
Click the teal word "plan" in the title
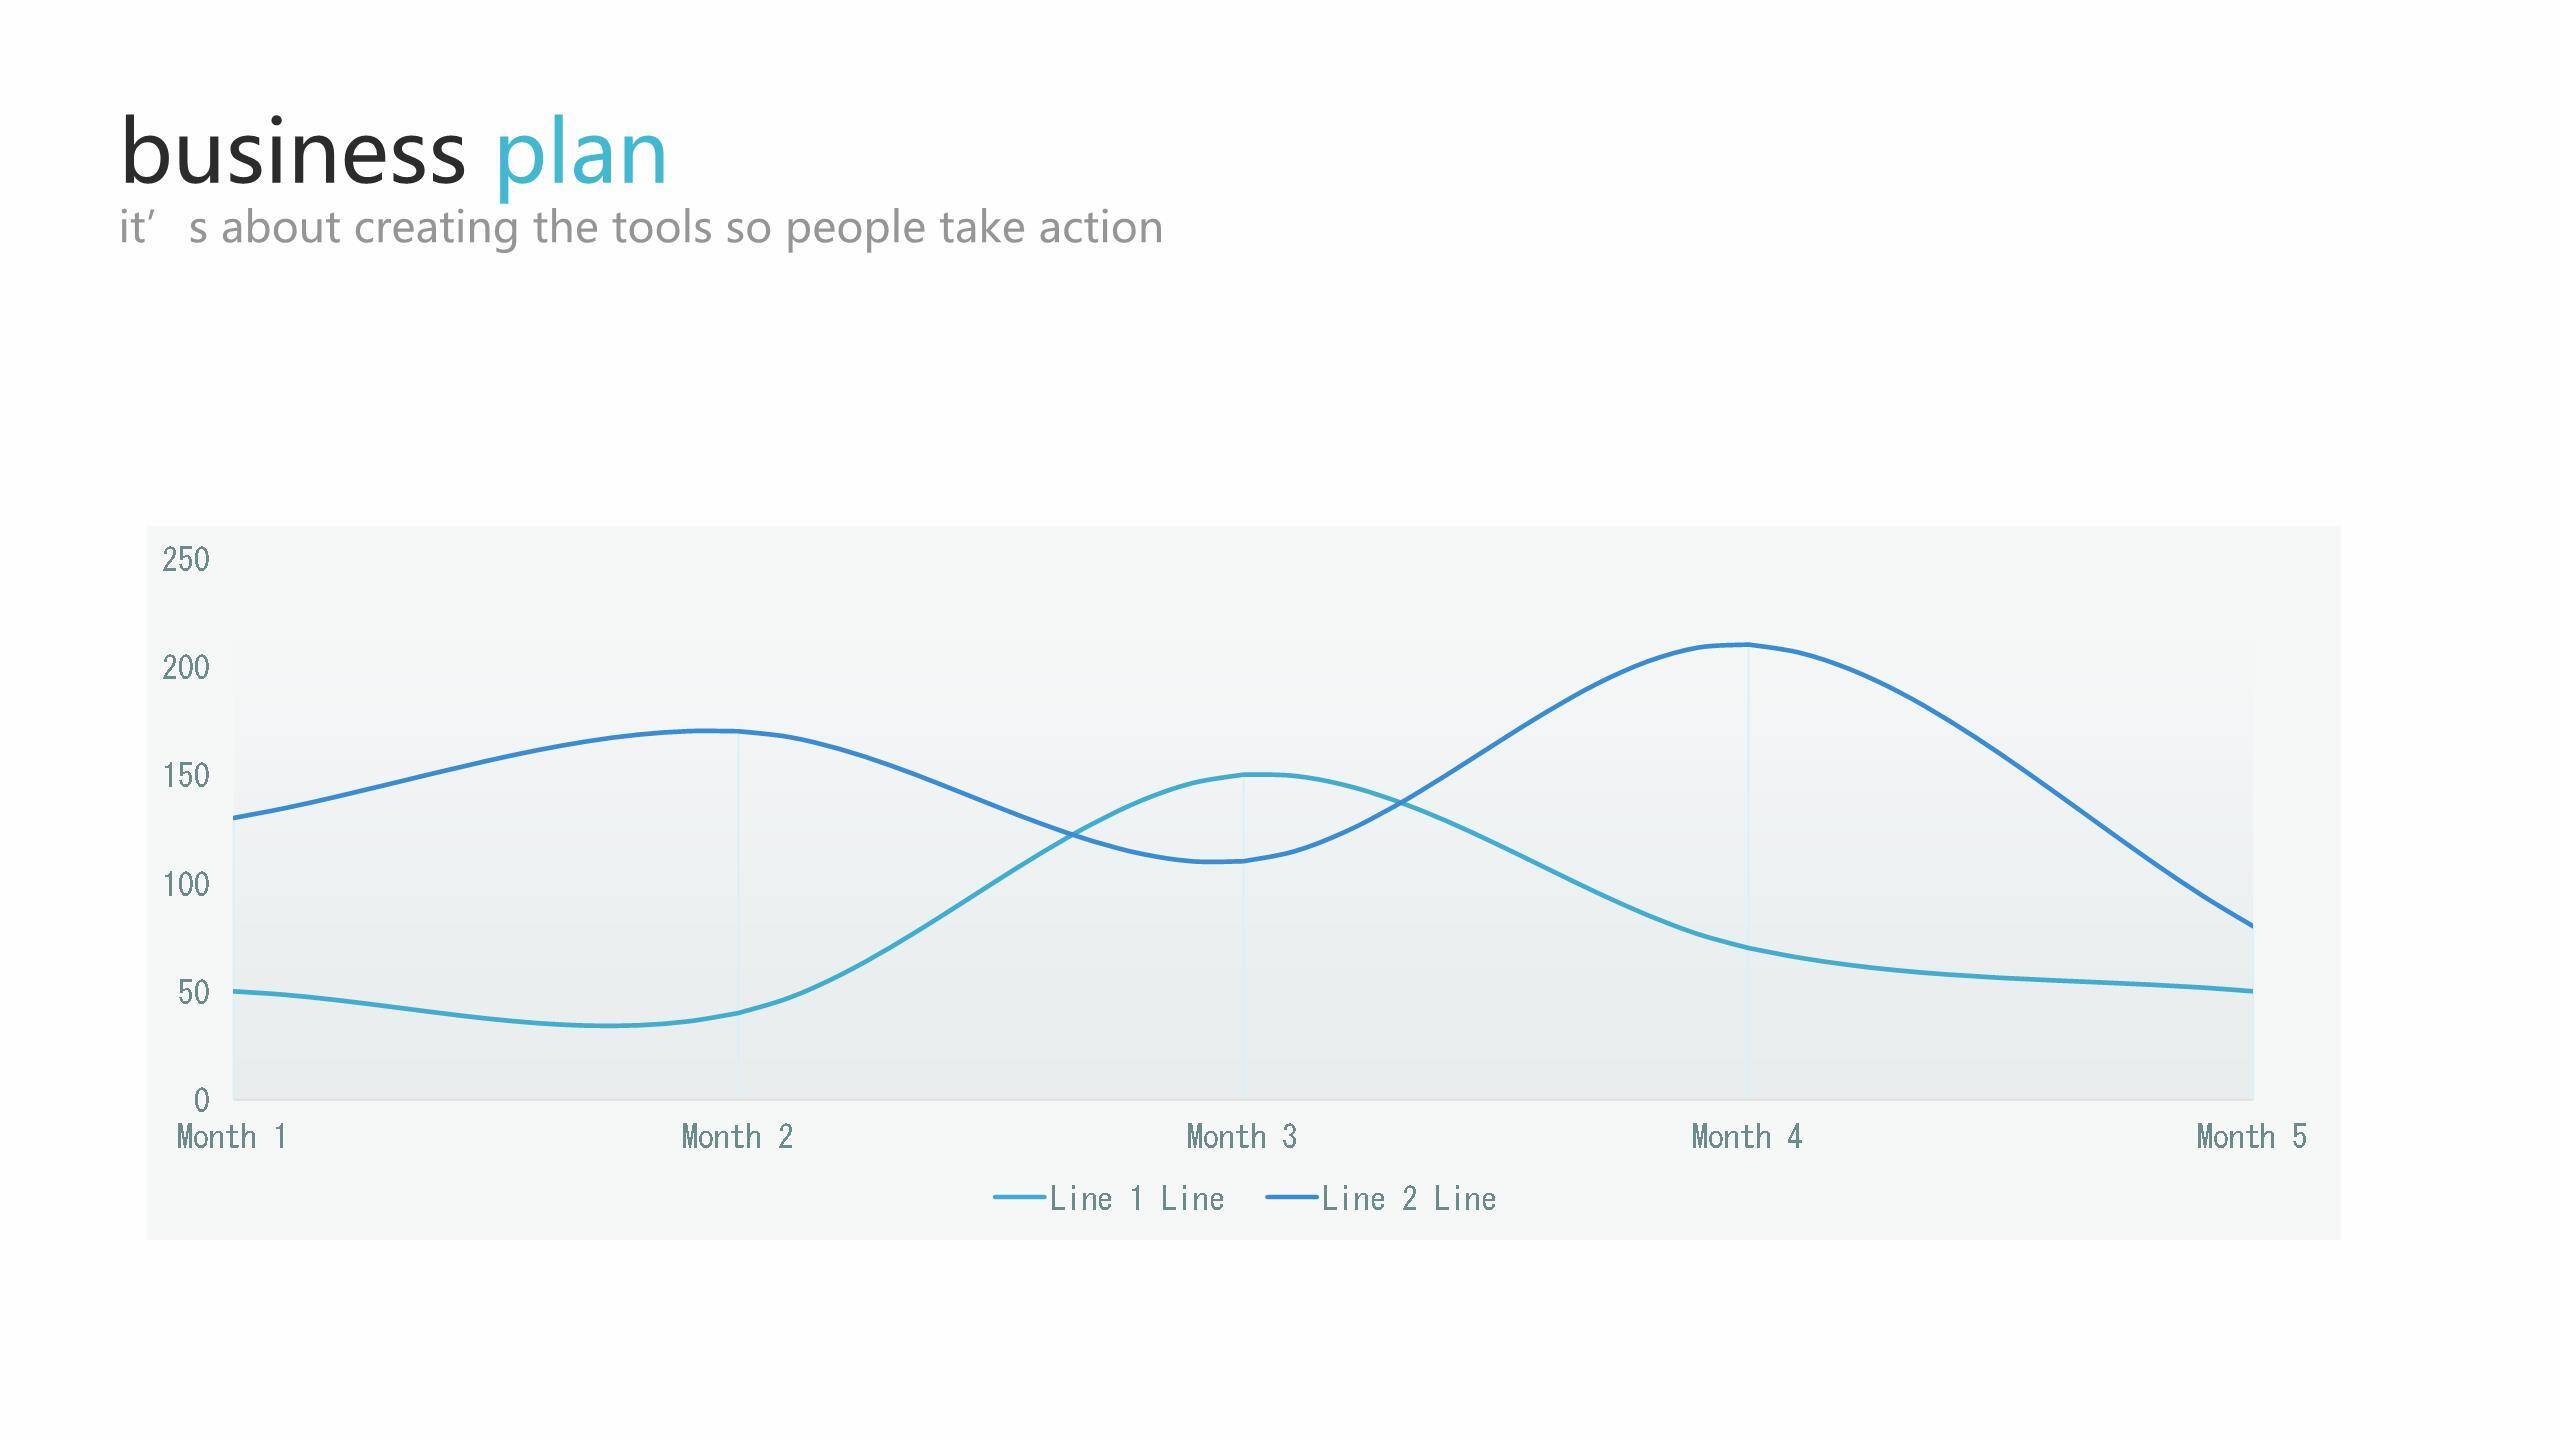[581, 154]
